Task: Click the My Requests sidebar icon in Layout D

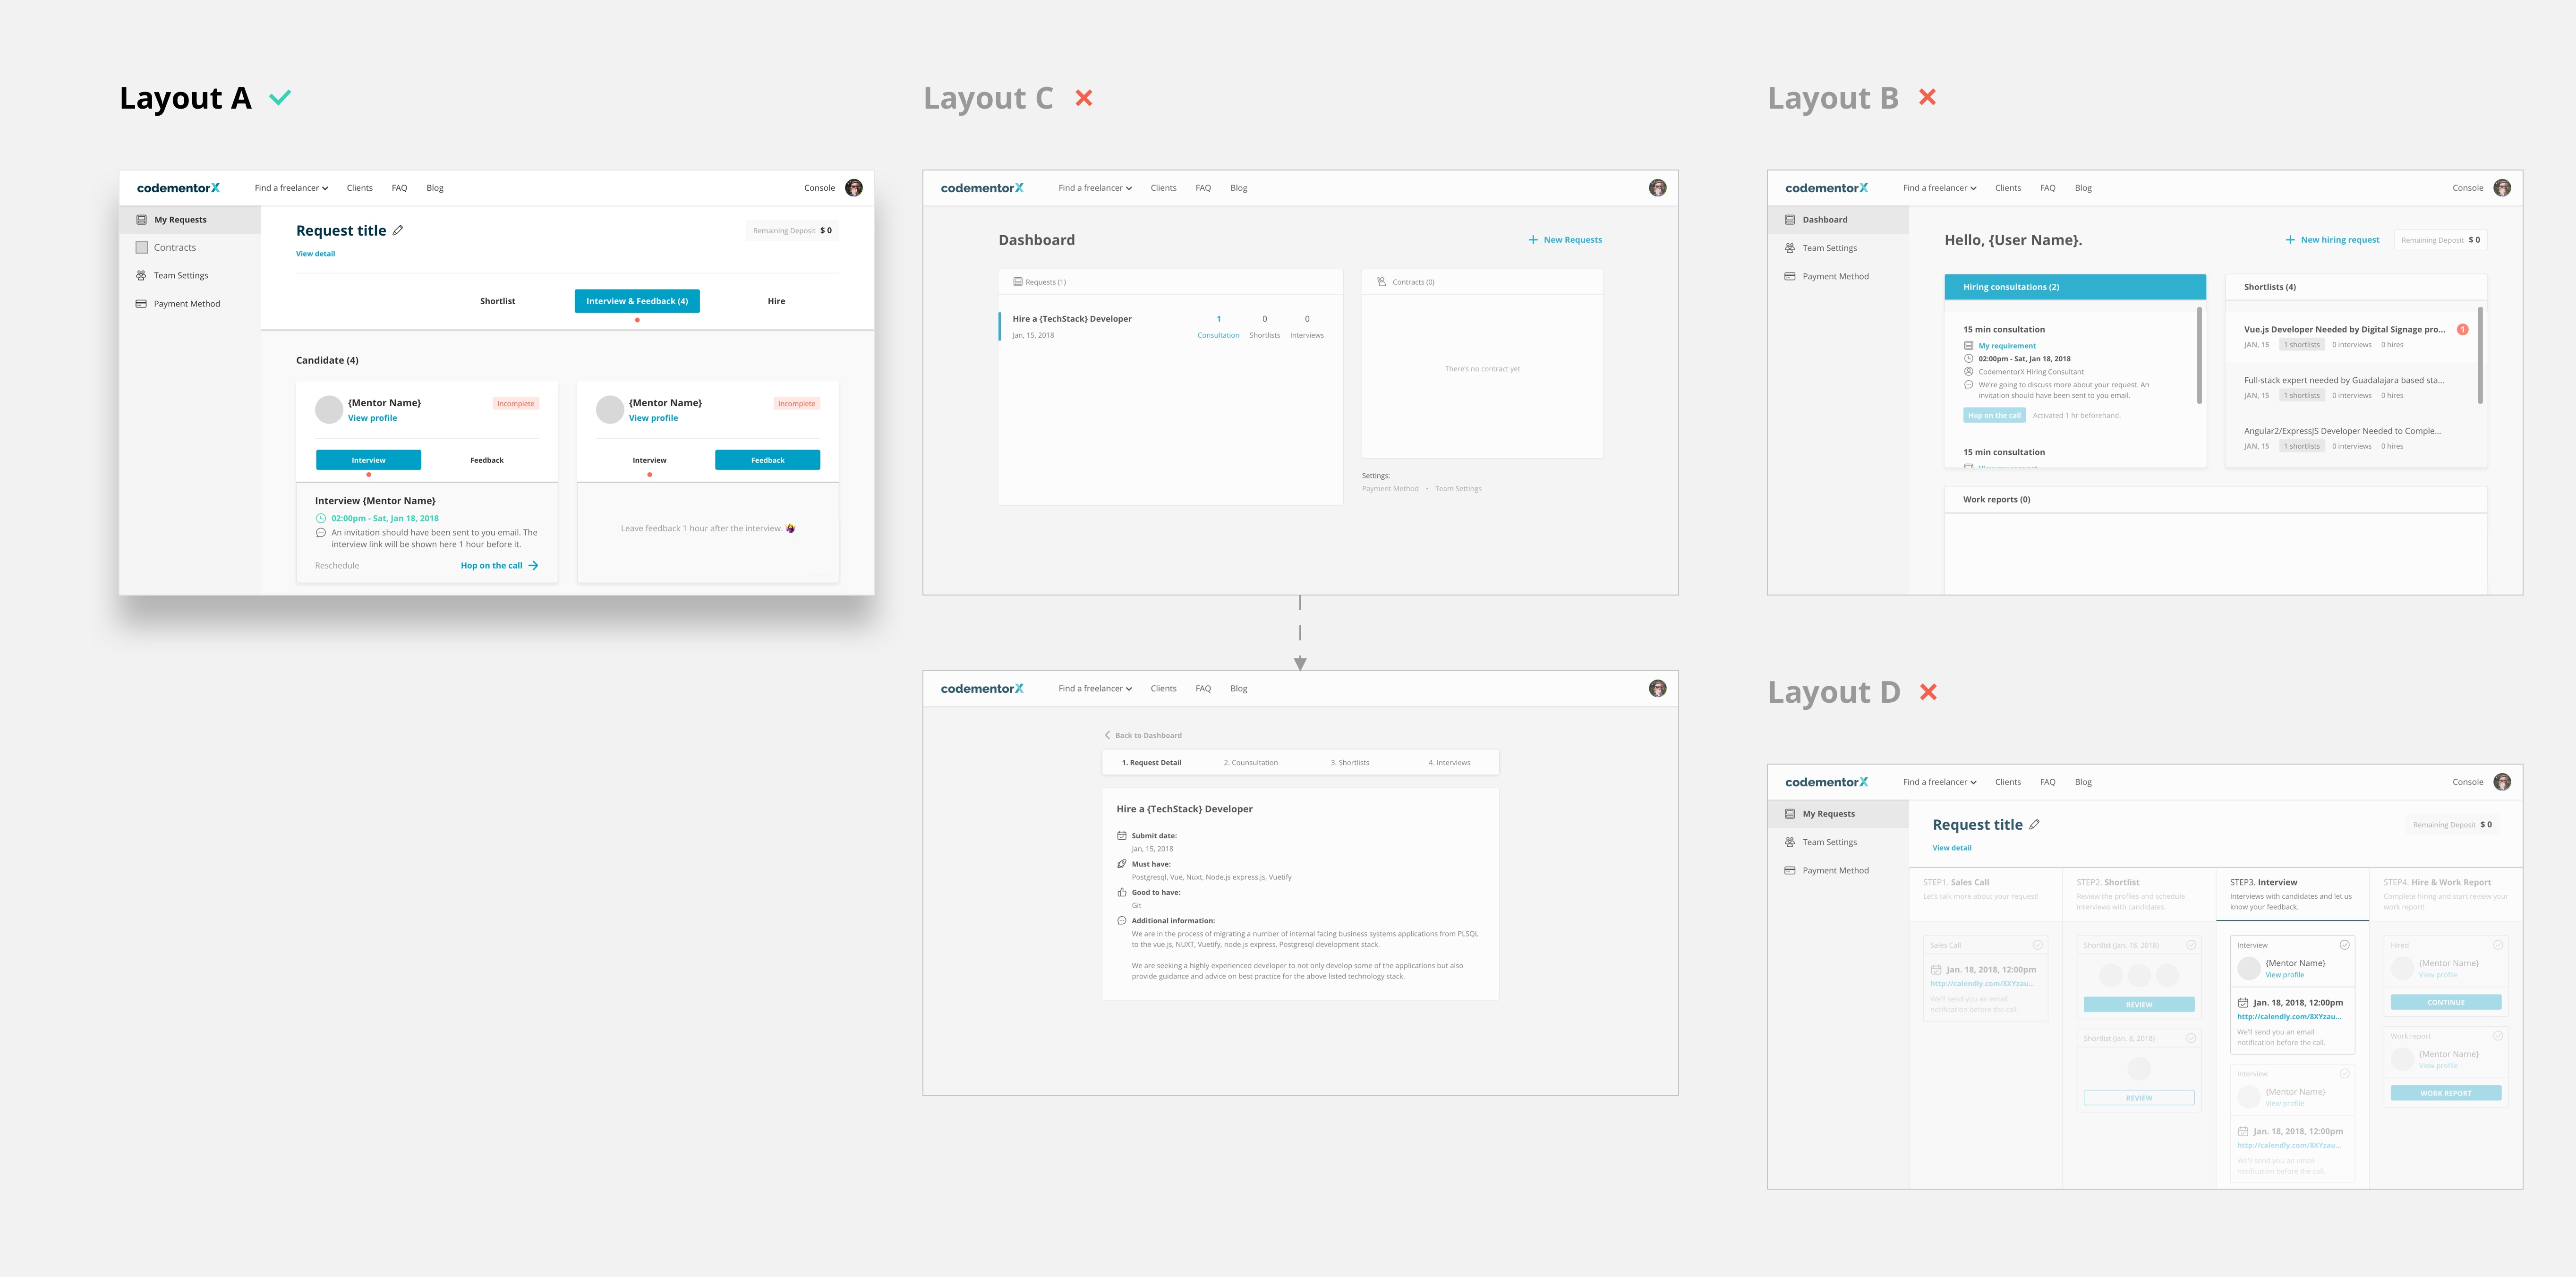Action: tap(1790, 814)
